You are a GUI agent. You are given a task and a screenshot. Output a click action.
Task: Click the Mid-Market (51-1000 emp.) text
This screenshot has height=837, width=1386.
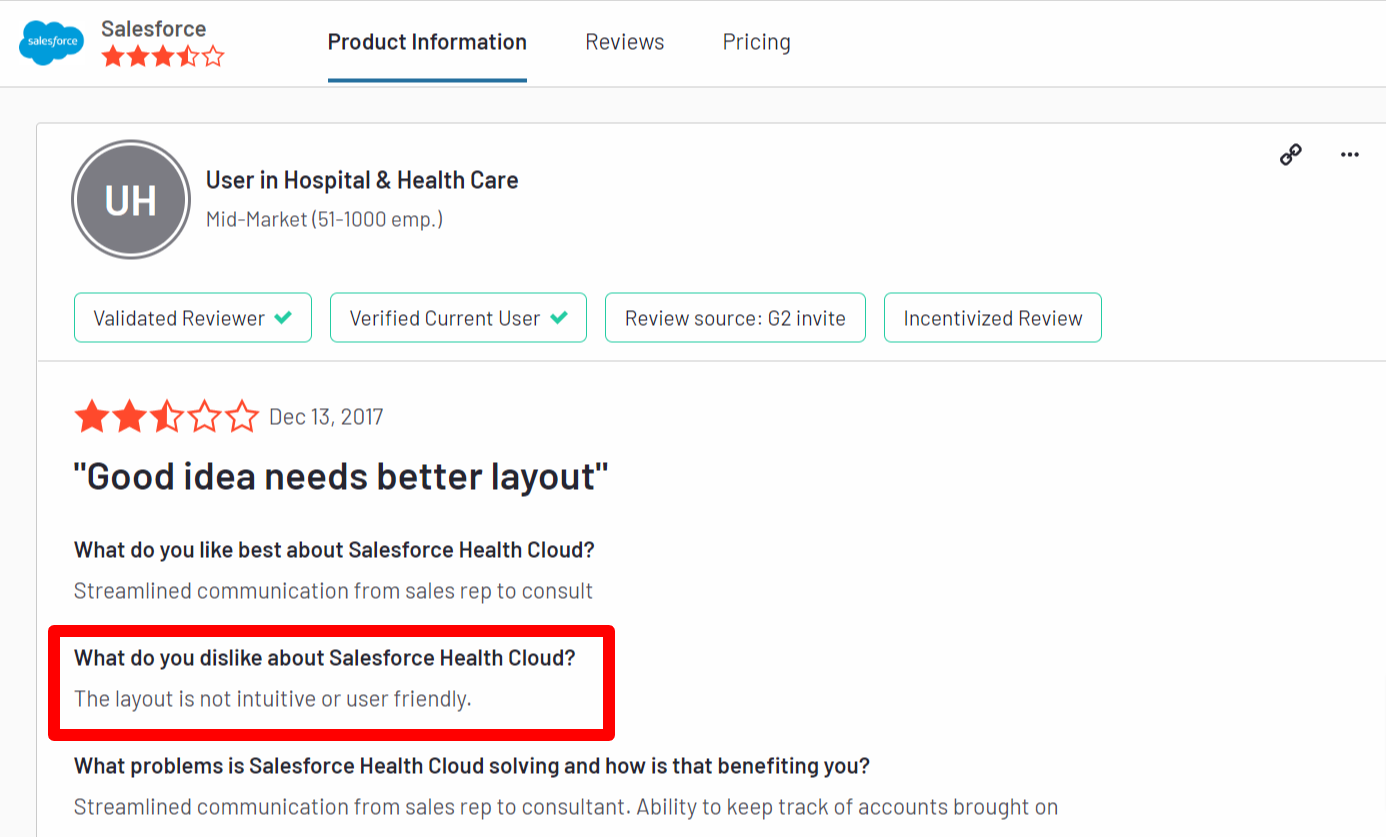(324, 219)
